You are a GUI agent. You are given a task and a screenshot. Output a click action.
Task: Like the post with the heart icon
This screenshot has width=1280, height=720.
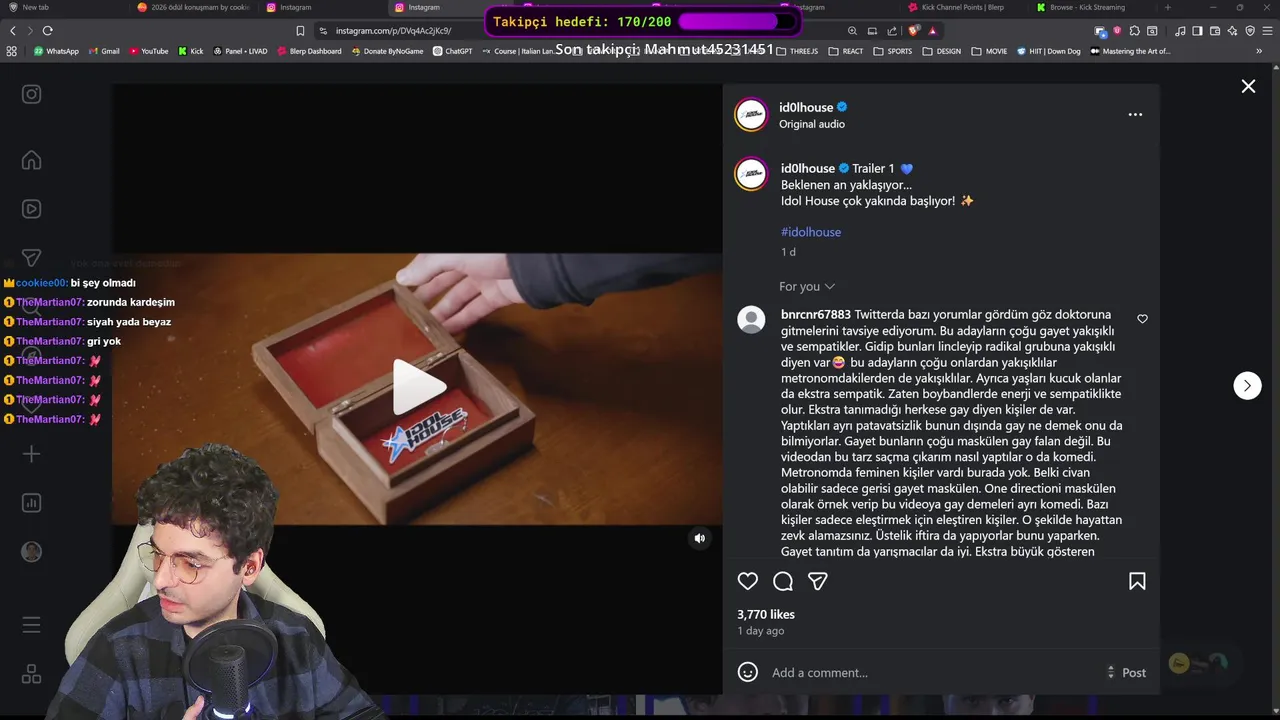point(748,581)
